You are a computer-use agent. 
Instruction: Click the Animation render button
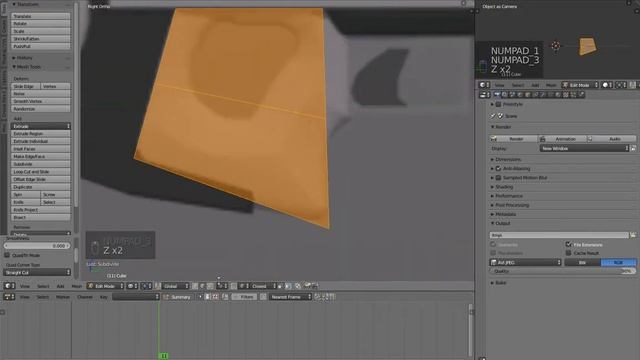(562, 139)
